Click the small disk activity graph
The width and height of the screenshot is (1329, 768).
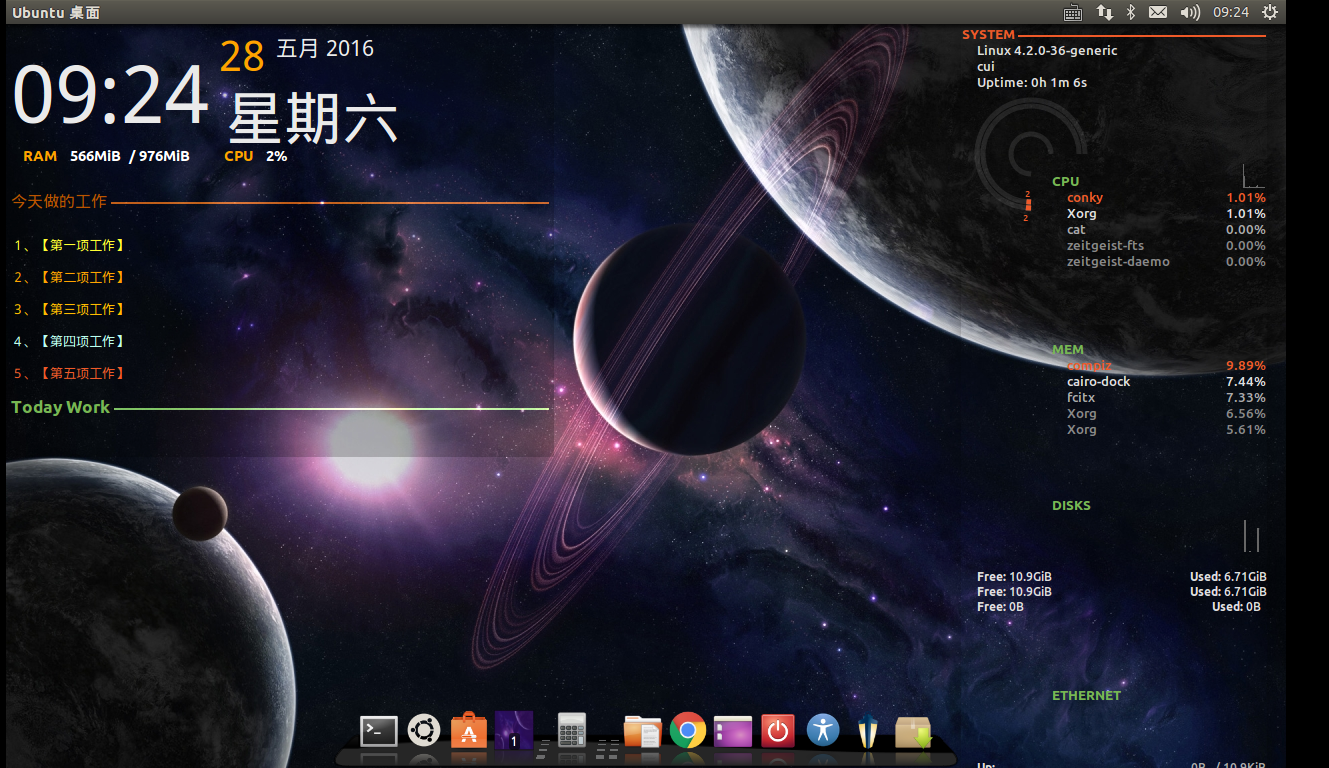pyautogui.click(x=1254, y=536)
